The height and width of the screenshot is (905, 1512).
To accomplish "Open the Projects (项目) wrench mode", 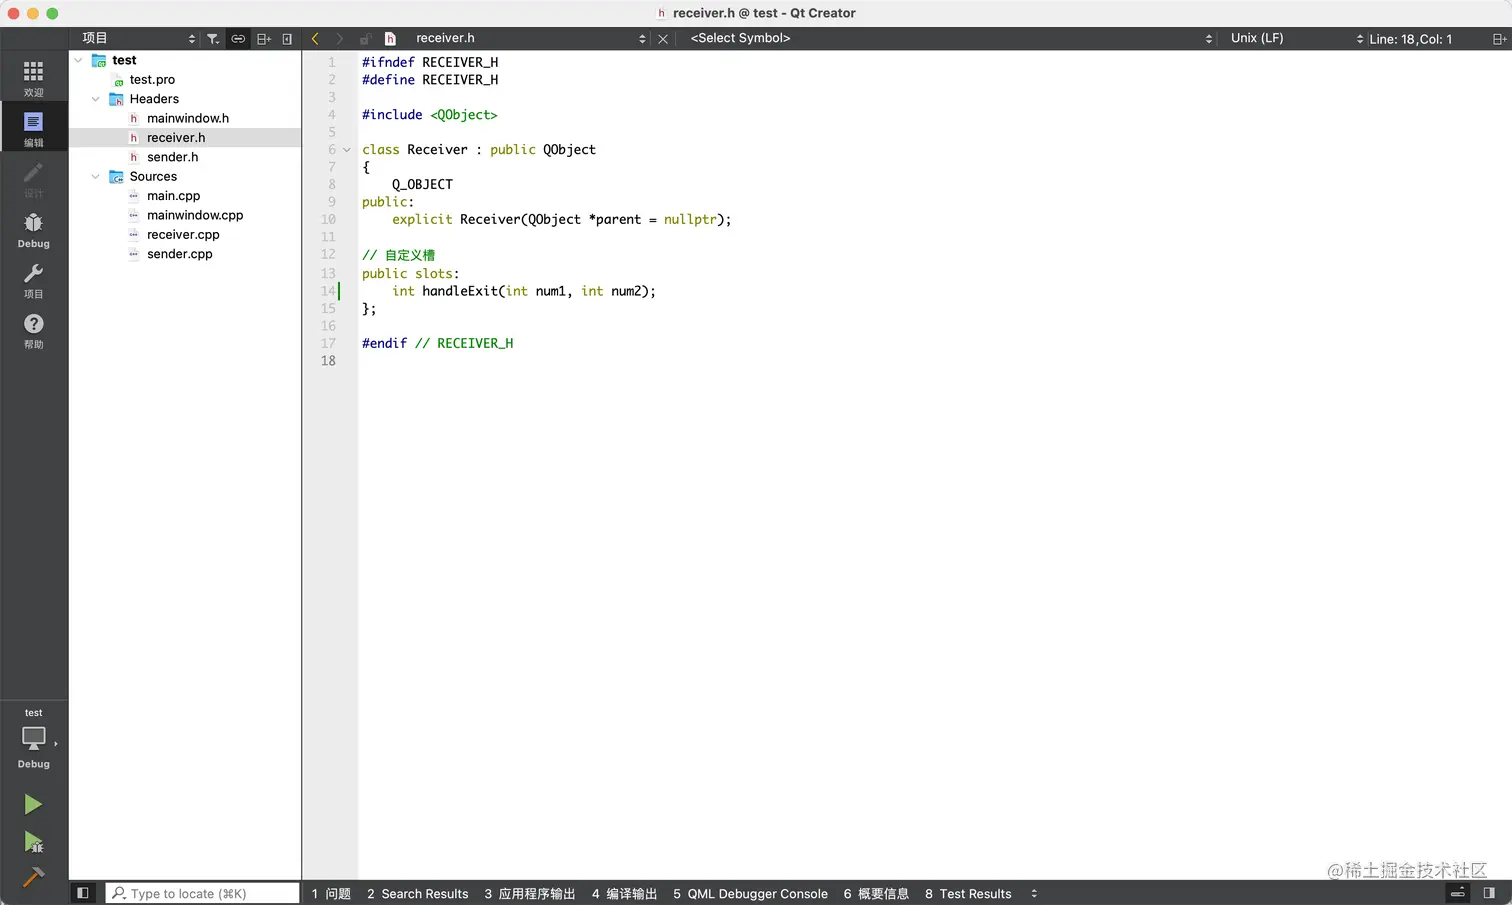I will pos(33,280).
